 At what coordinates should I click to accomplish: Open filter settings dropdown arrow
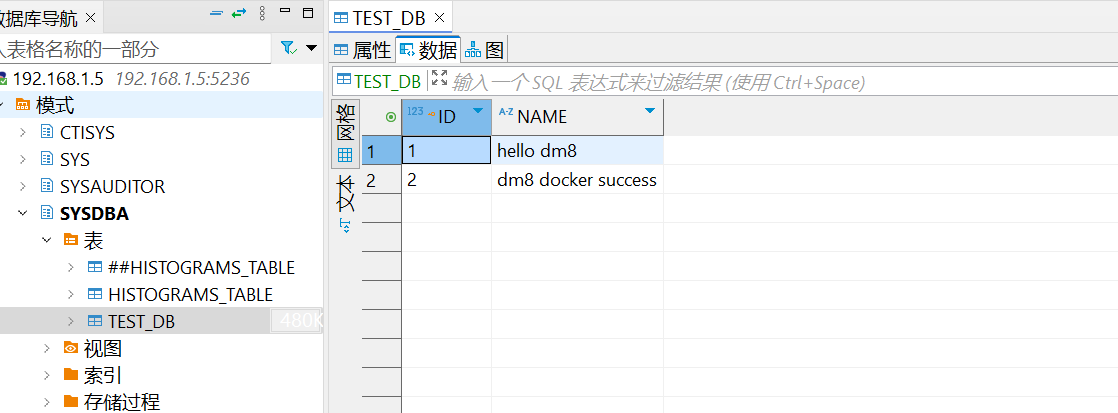312,49
